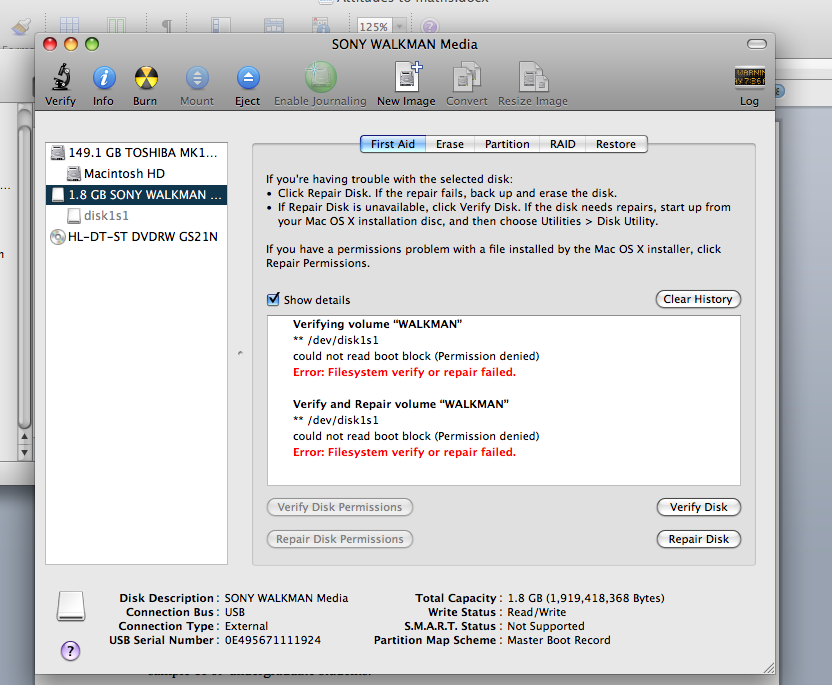Viewport: 832px width, 685px height.
Task: Open the Info toolbar icon
Action: click(x=104, y=77)
